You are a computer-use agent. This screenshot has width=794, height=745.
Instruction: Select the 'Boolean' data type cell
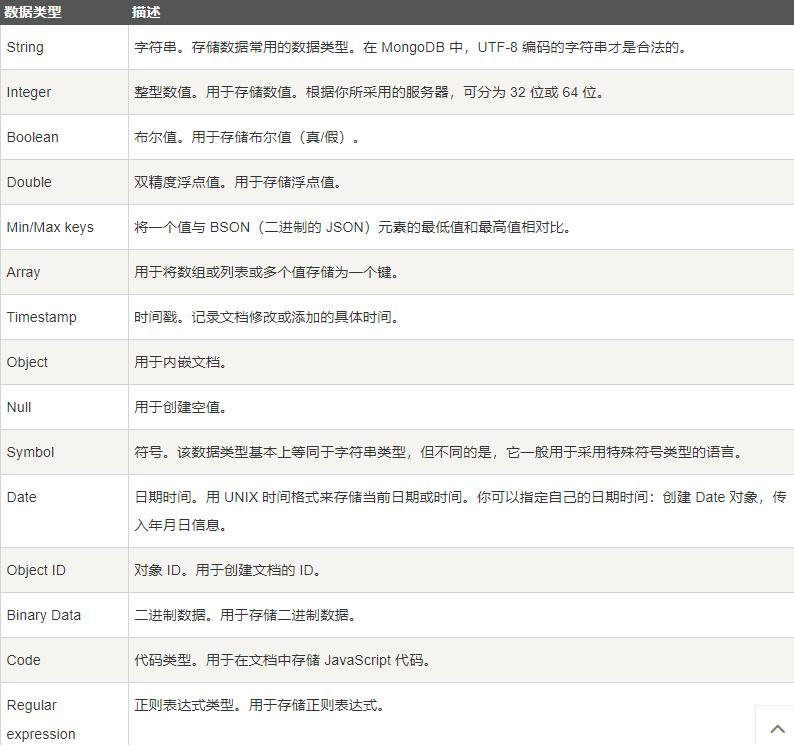coord(64,137)
